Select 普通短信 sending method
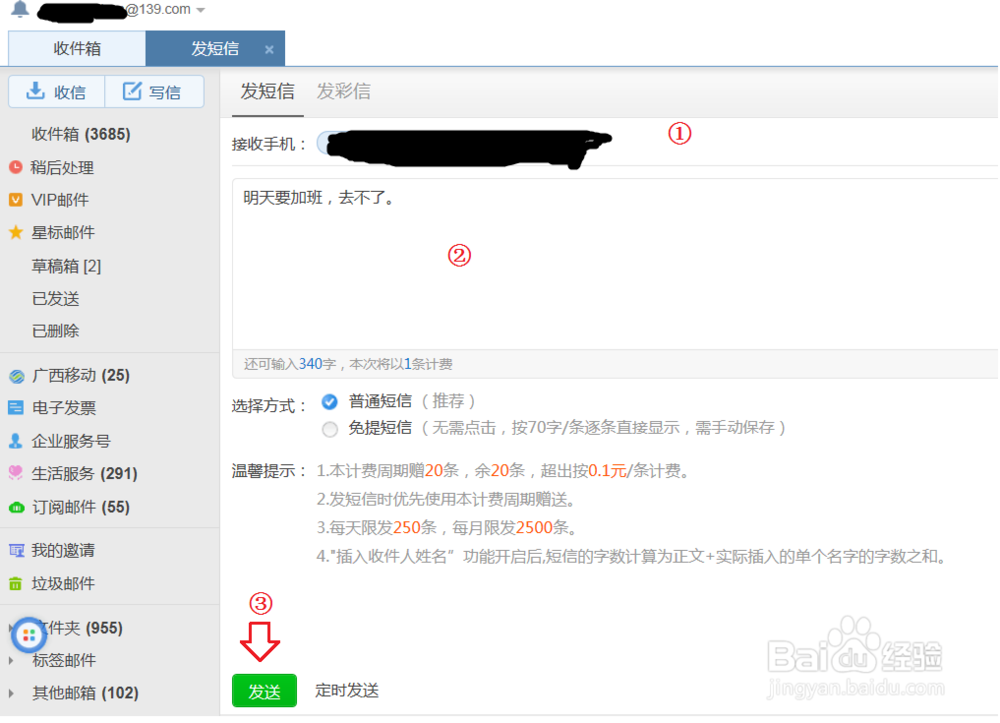The width and height of the screenshot is (1000, 723). tap(330, 401)
